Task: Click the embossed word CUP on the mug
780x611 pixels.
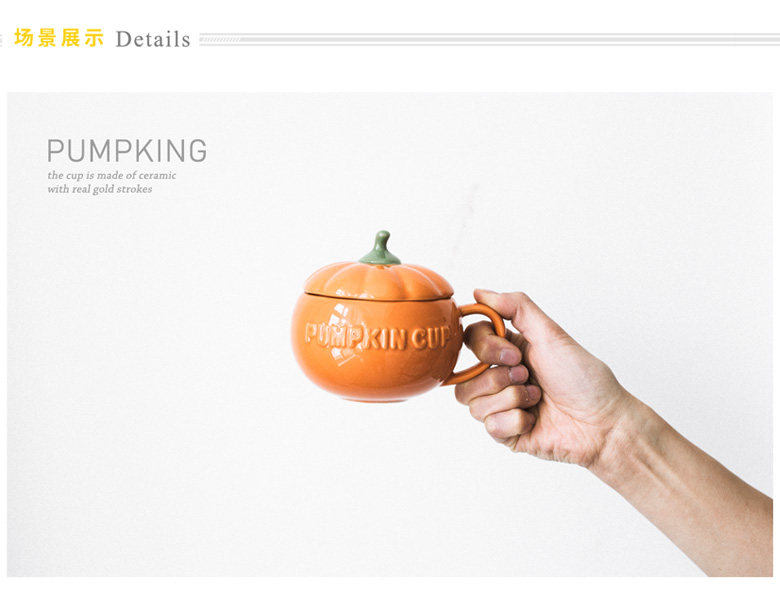Action: (431, 336)
